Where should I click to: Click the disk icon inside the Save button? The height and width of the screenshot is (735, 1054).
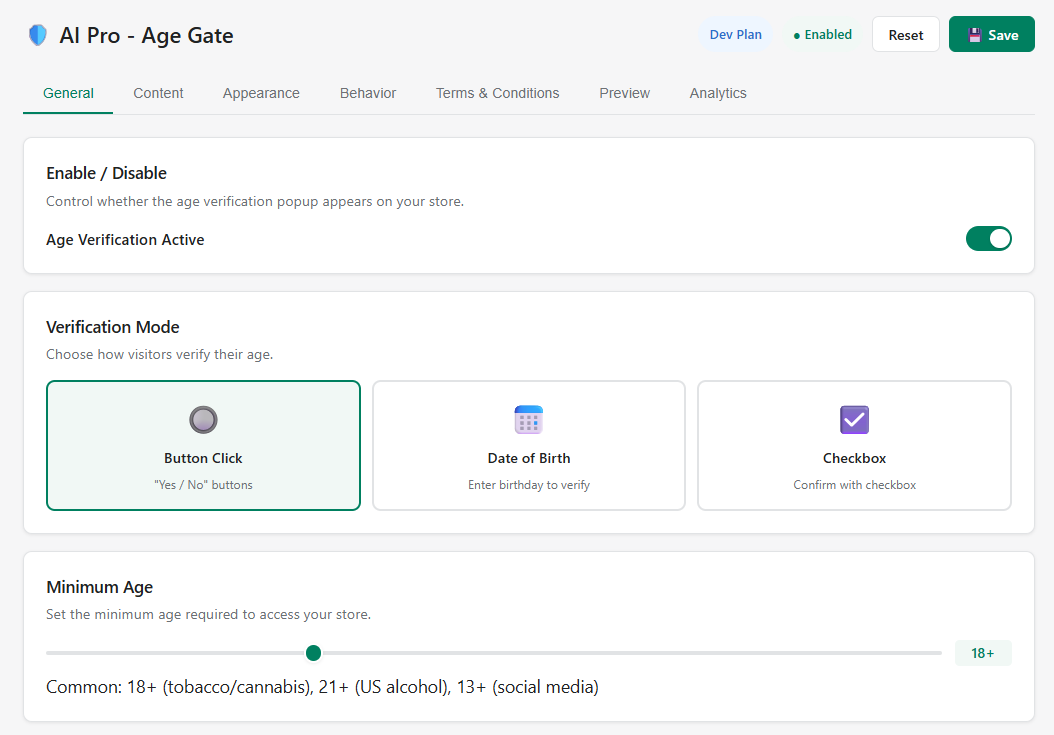point(974,33)
